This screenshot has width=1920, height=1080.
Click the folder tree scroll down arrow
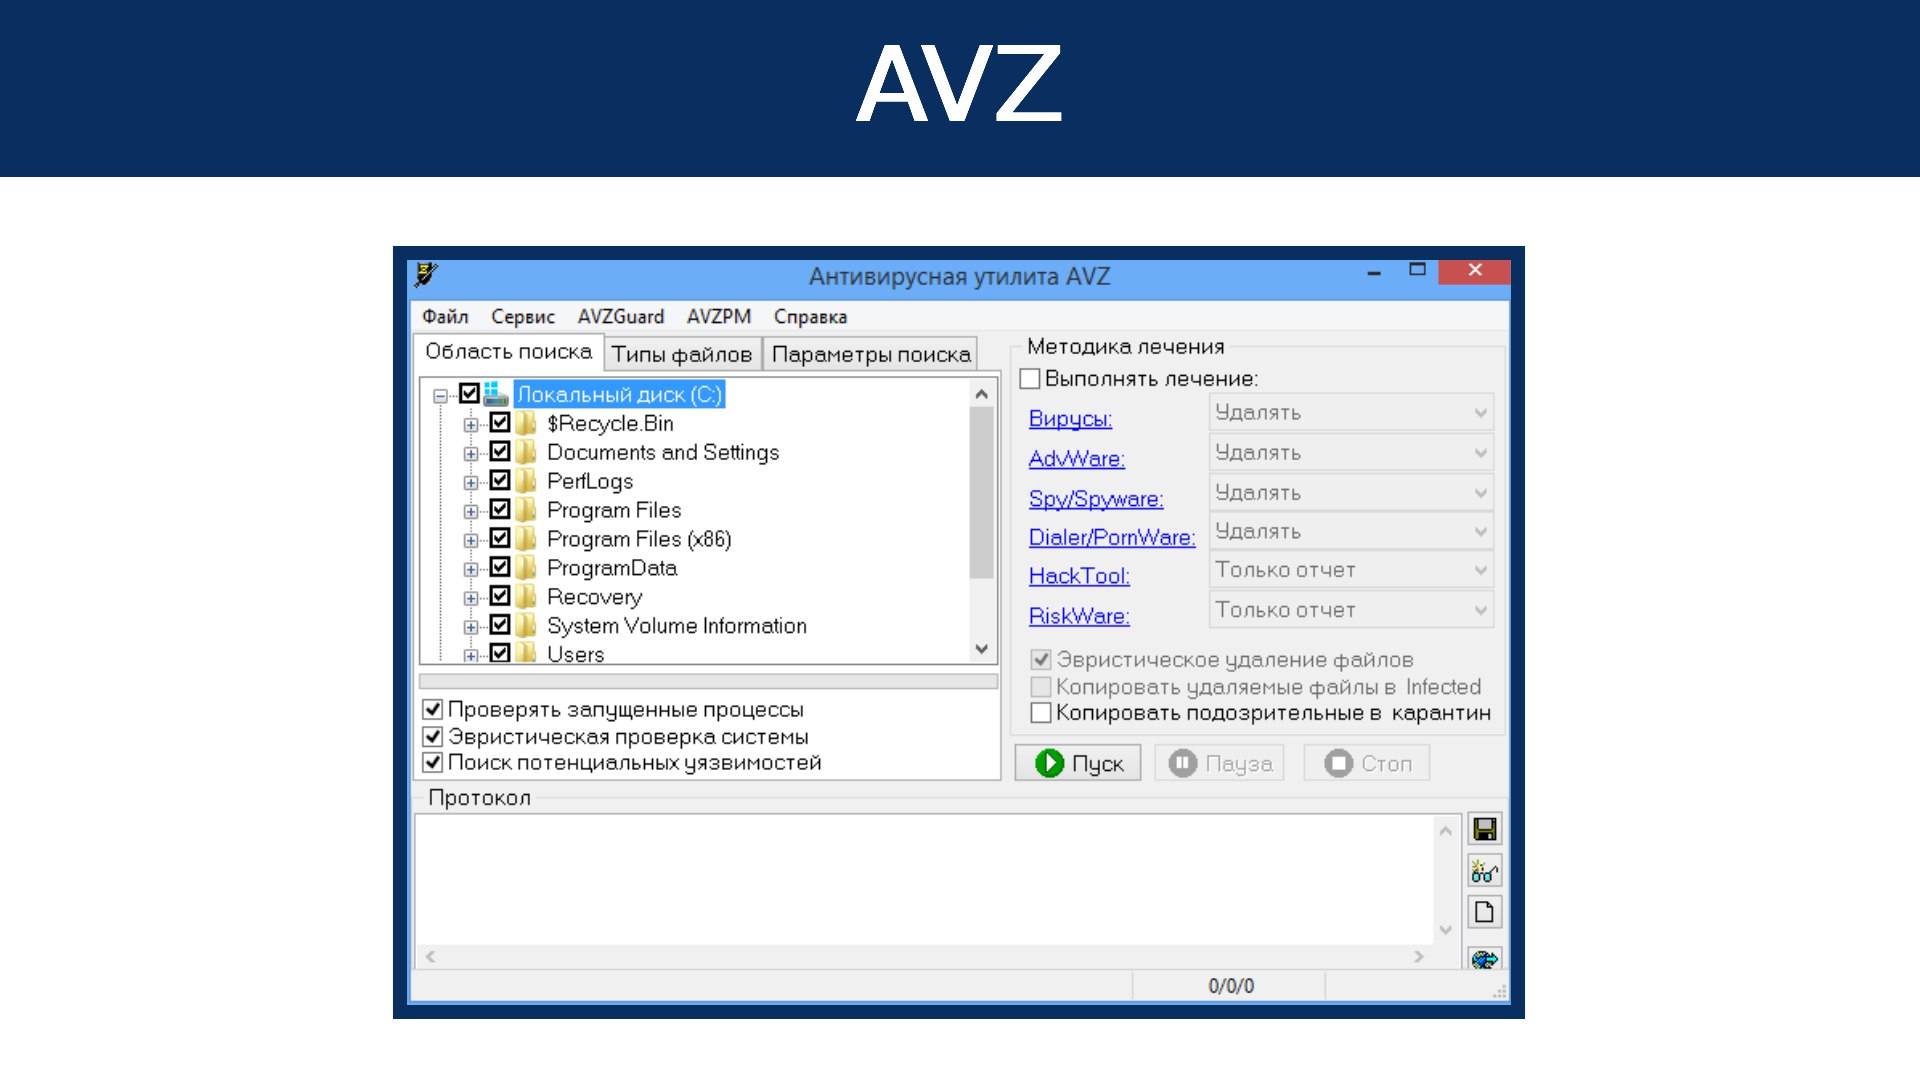[x=982, y=649]
